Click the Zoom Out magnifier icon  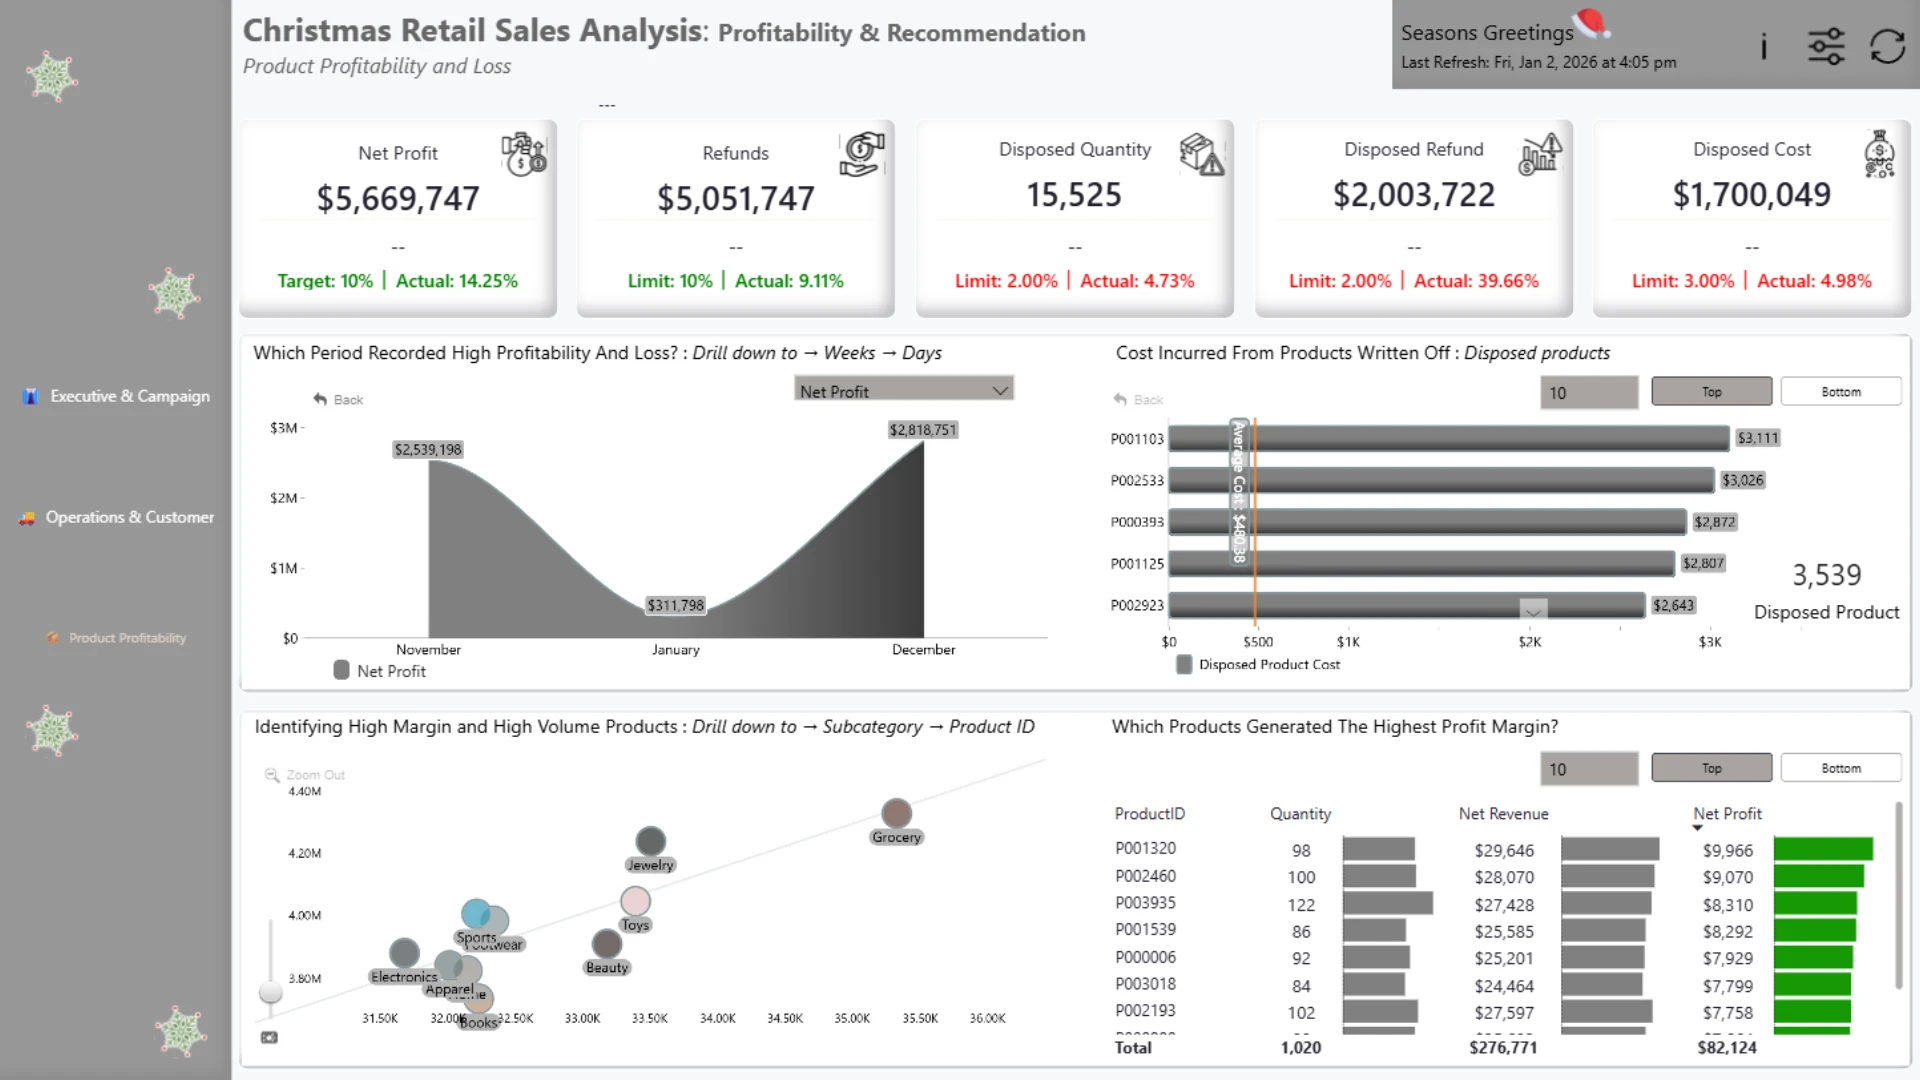click(271, 775)
